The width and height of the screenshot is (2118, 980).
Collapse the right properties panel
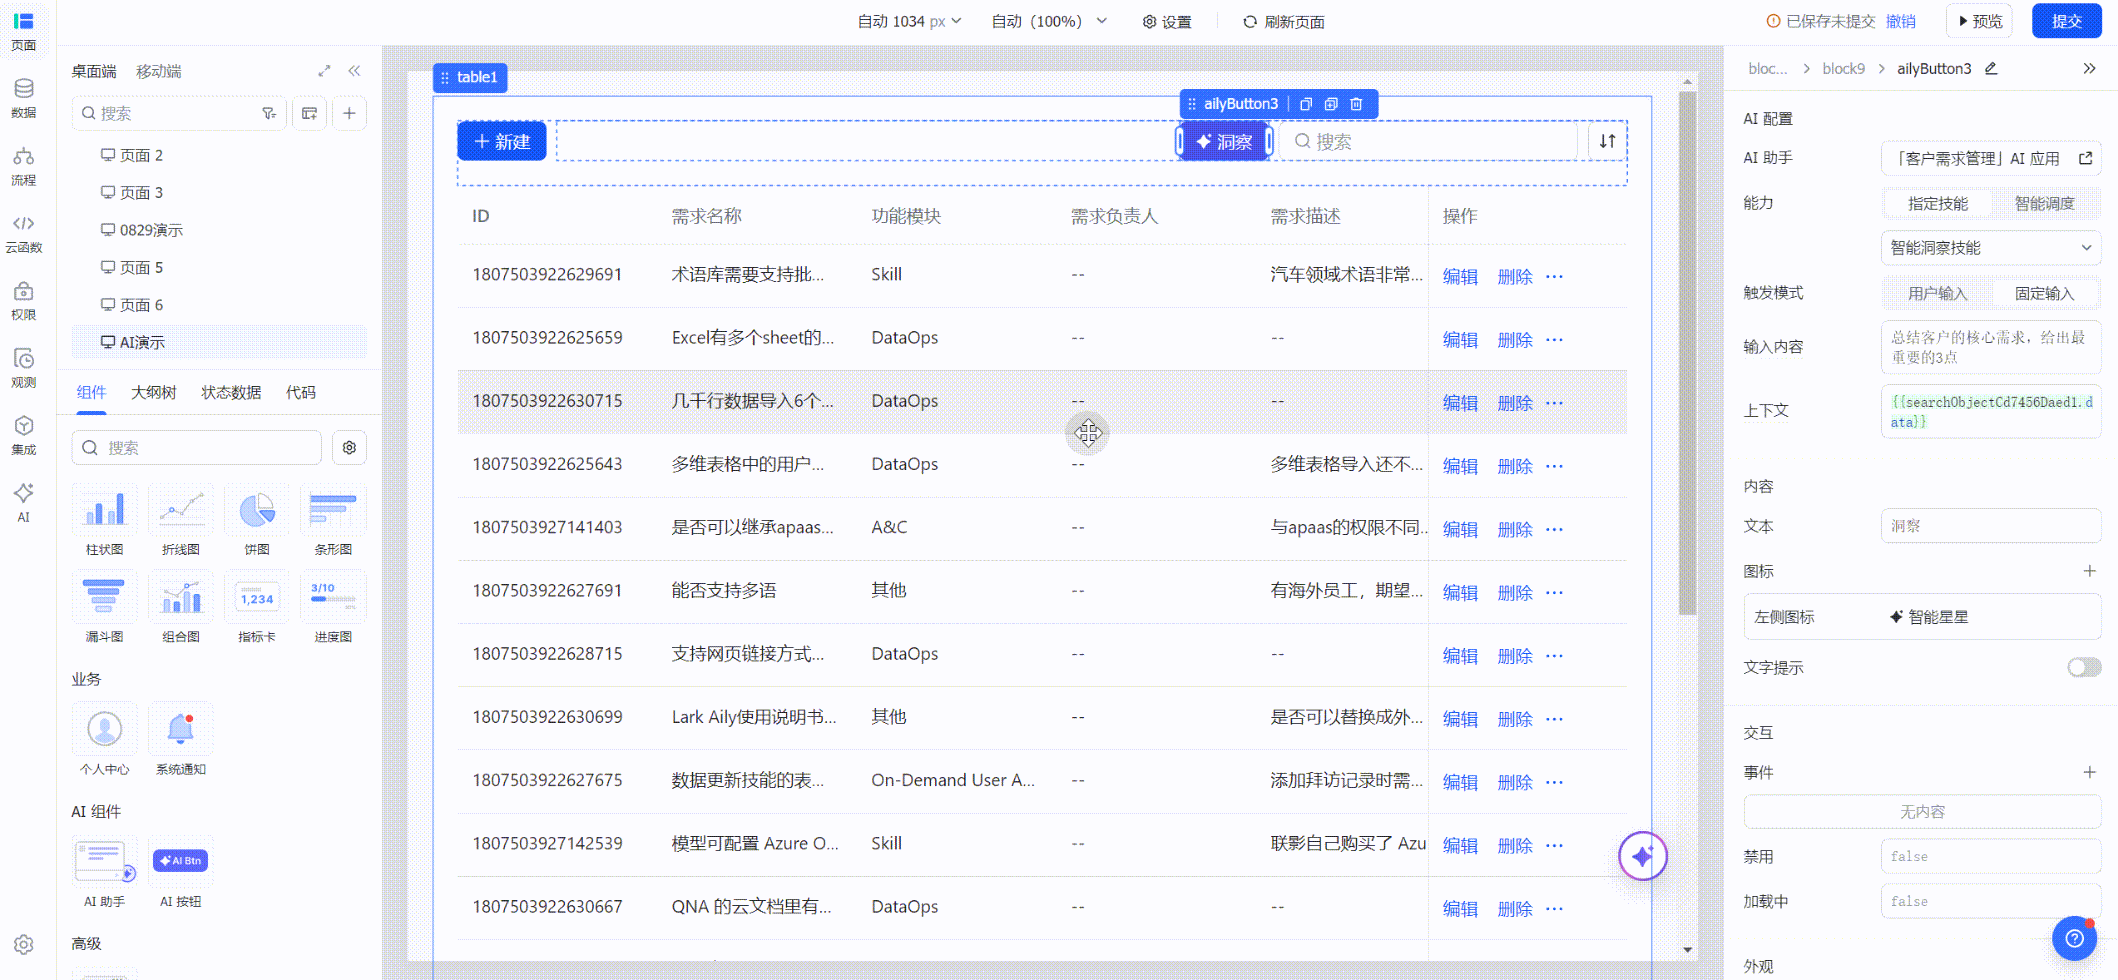point(2089,69)
